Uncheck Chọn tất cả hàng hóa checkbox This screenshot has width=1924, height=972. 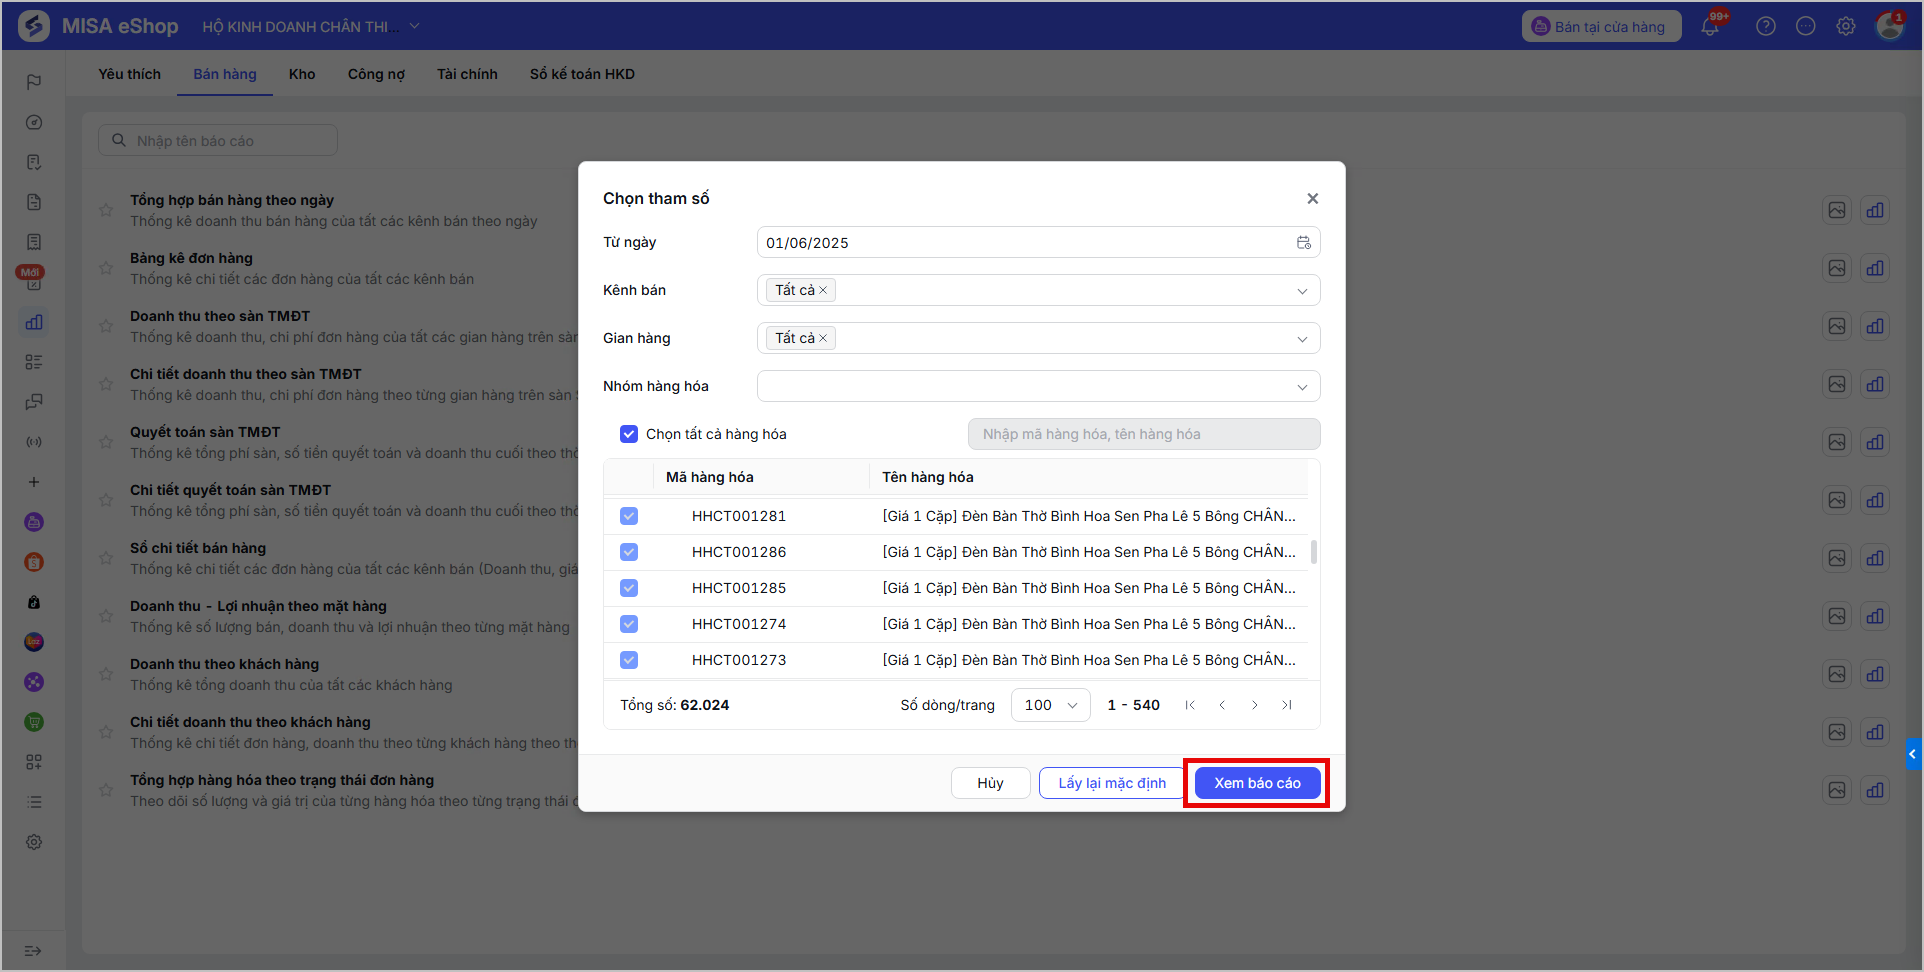629,434
